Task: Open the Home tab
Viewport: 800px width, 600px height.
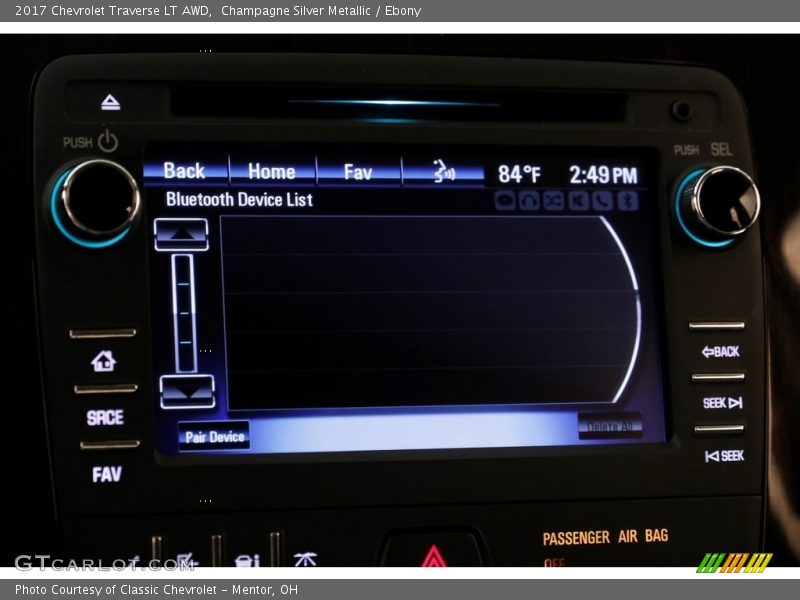Action: [x=272, y=171]
